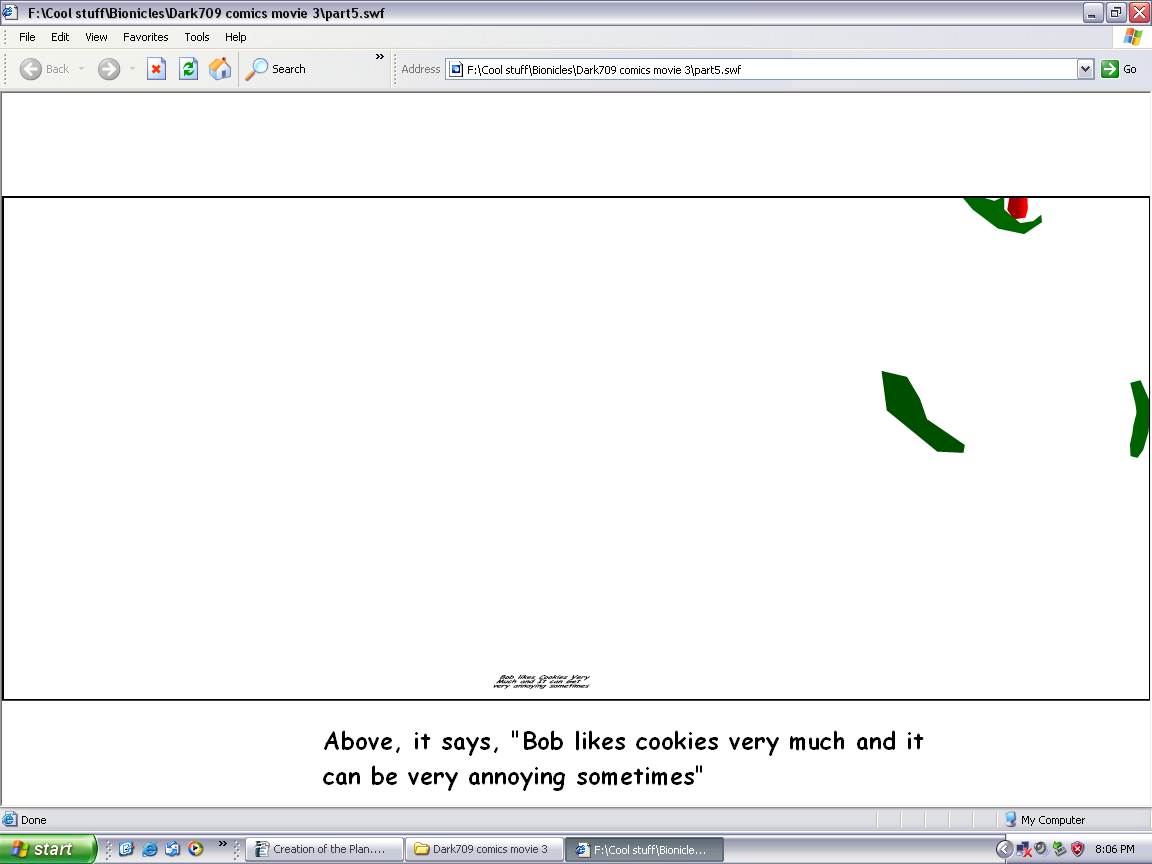Click the Home icon
Viewport: 1152px width, 864px height.
coord(220,69)
